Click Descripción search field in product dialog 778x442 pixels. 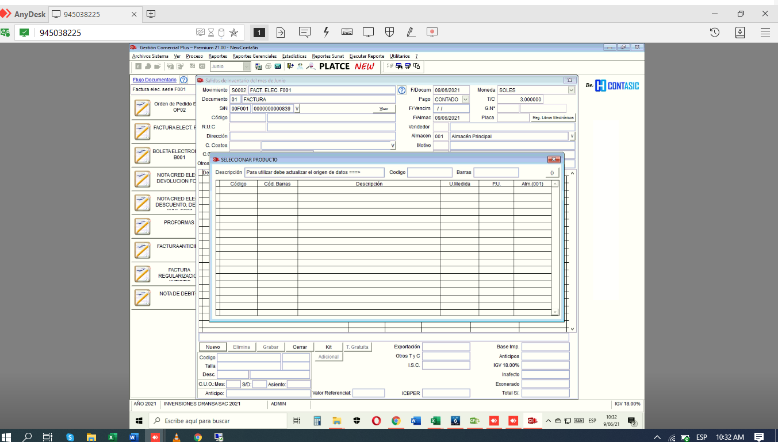(x=314, y=172)
